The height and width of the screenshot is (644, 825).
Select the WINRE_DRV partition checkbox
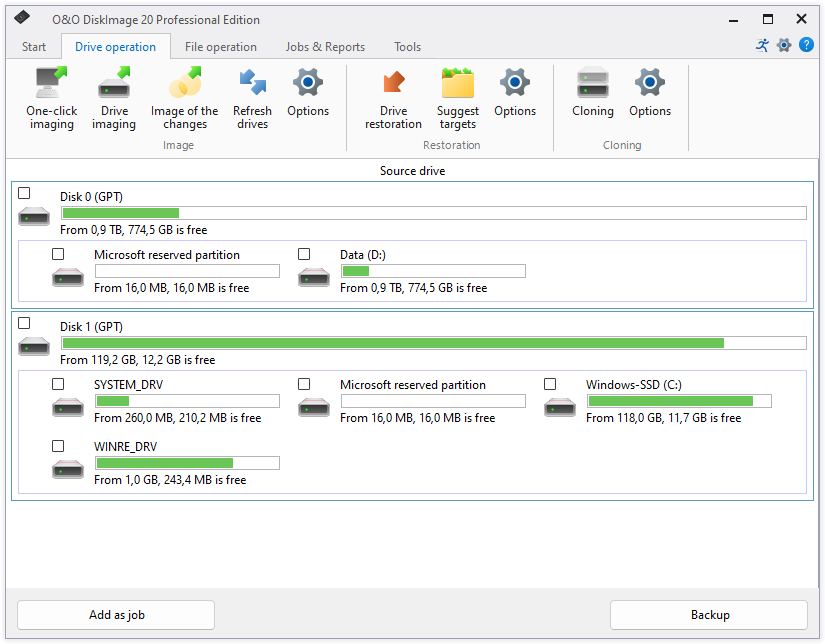coord(58,446)
